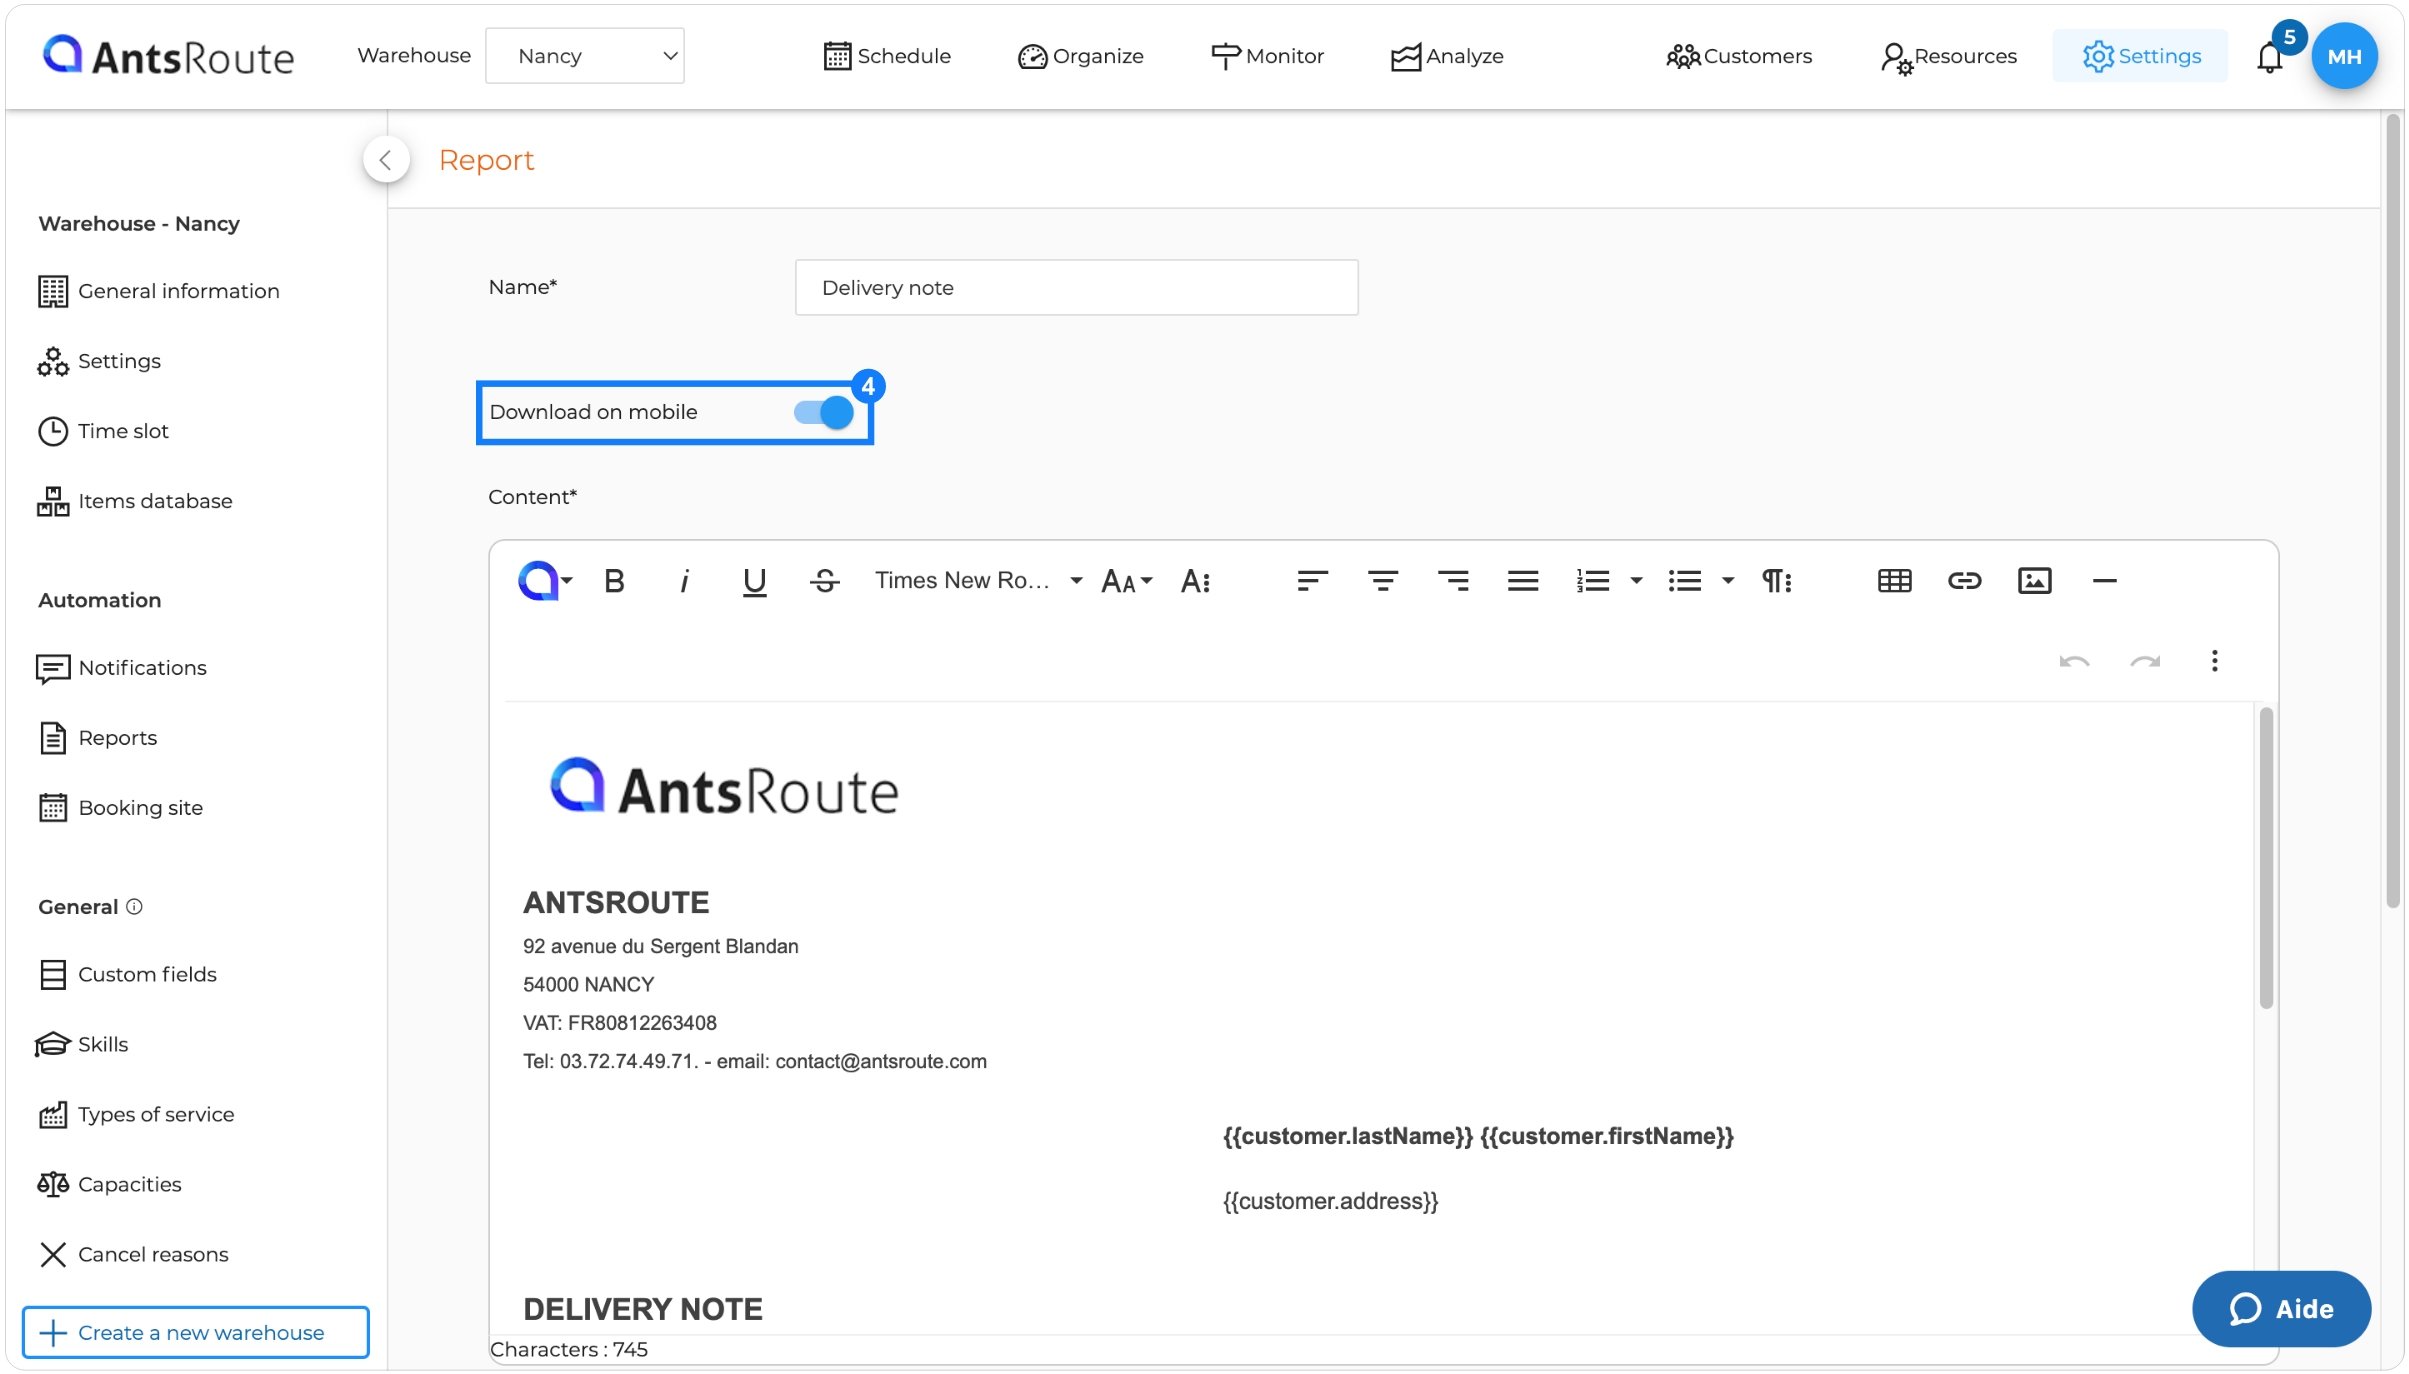Open General information in sidebar
This screenshot has width=2409, height=1374.
(x=159, y=291)
